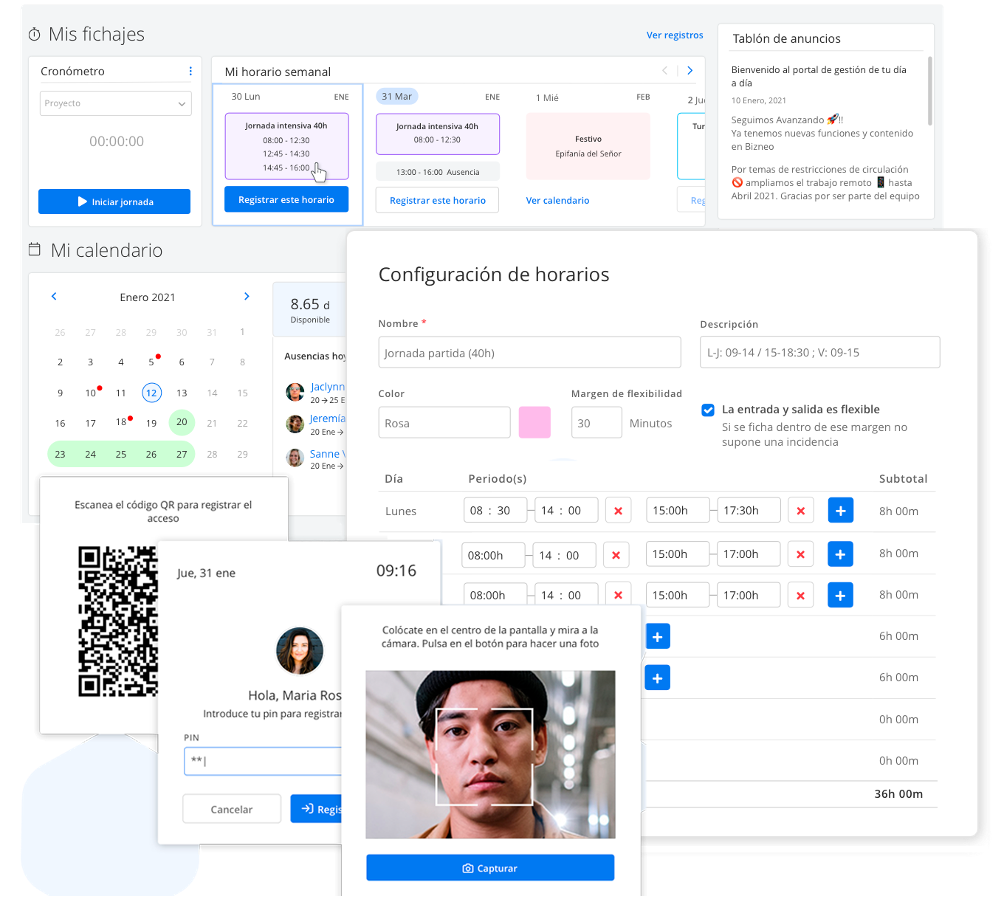This screenshot has width=1004, height=897.
Task: Click the '36h 00m' weekly total
Action: point(898,794)
